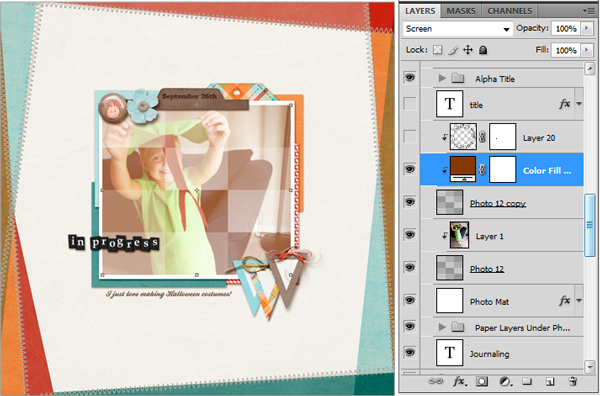Expand the Alpha Title layer group
Image resolution: width=600 pixels, height=396 pixels.
tap(442, 78)
